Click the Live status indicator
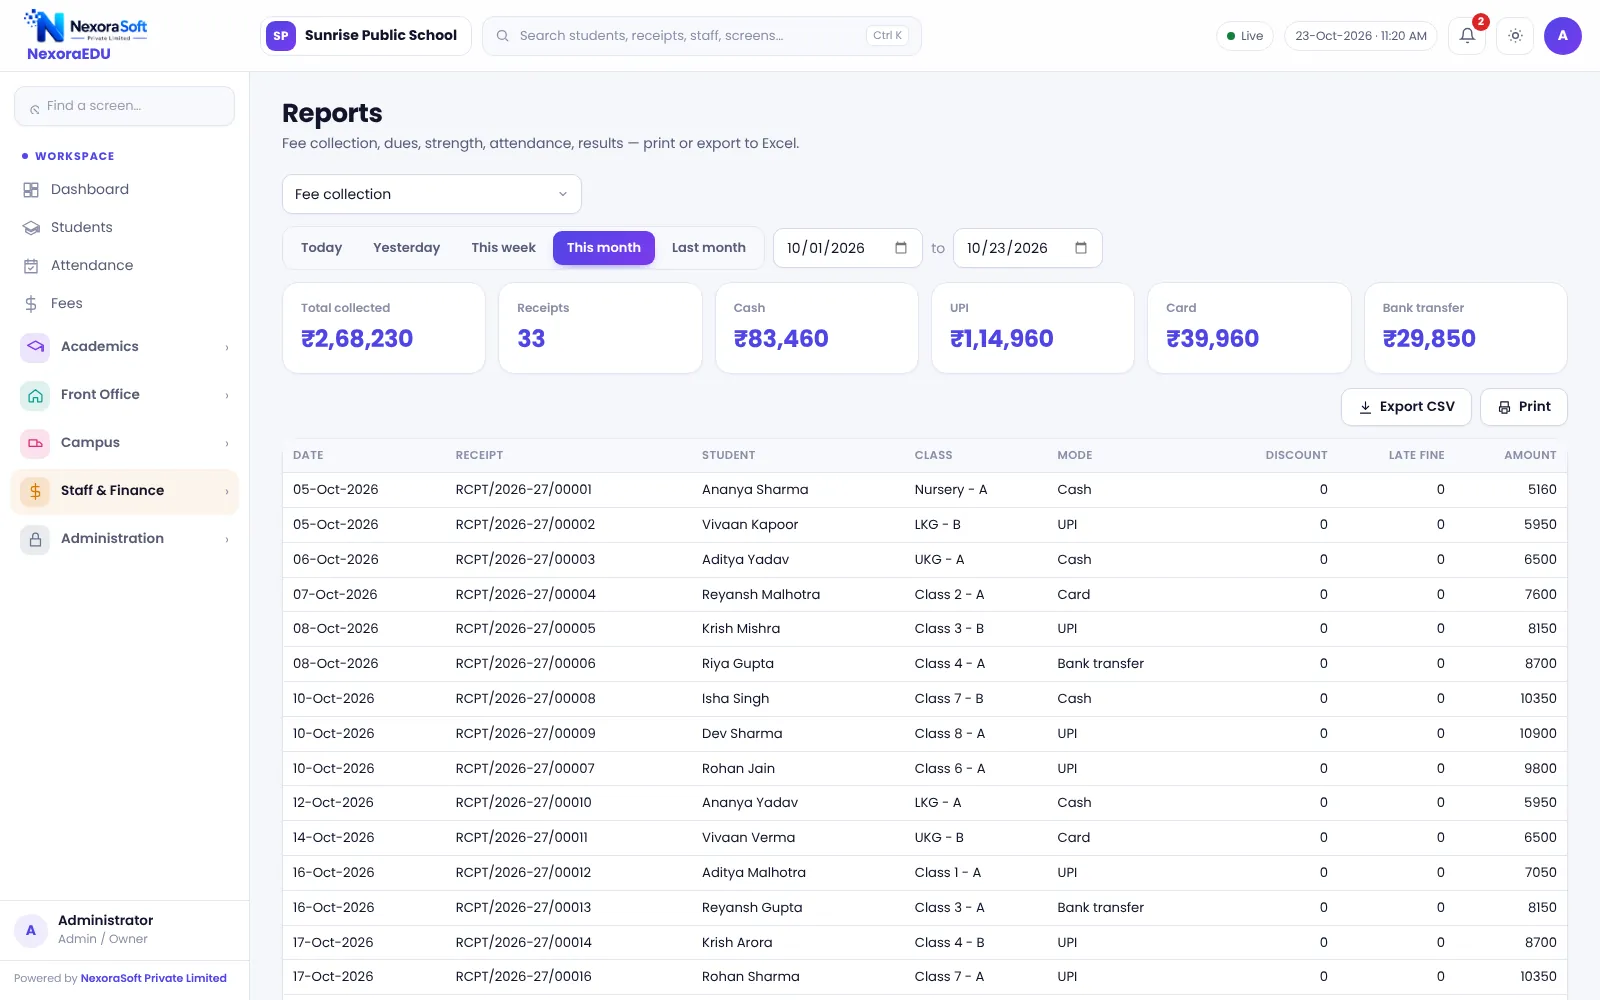Viewport: 1600px width, 1000px height. point(1245,36)
